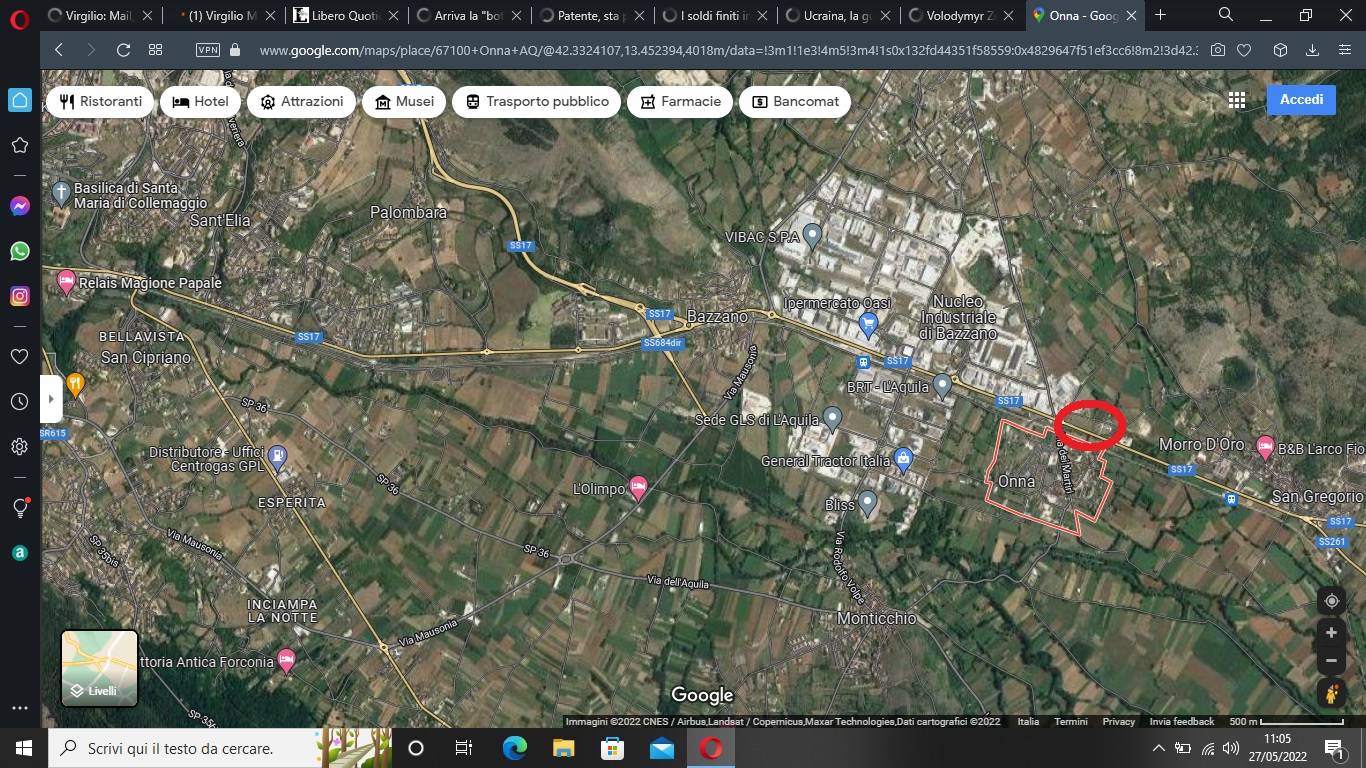The width and height of the screenshot is (1366, 768).
Task: Filter map by Ristoranti chip
Action: (x=100, y=102)
